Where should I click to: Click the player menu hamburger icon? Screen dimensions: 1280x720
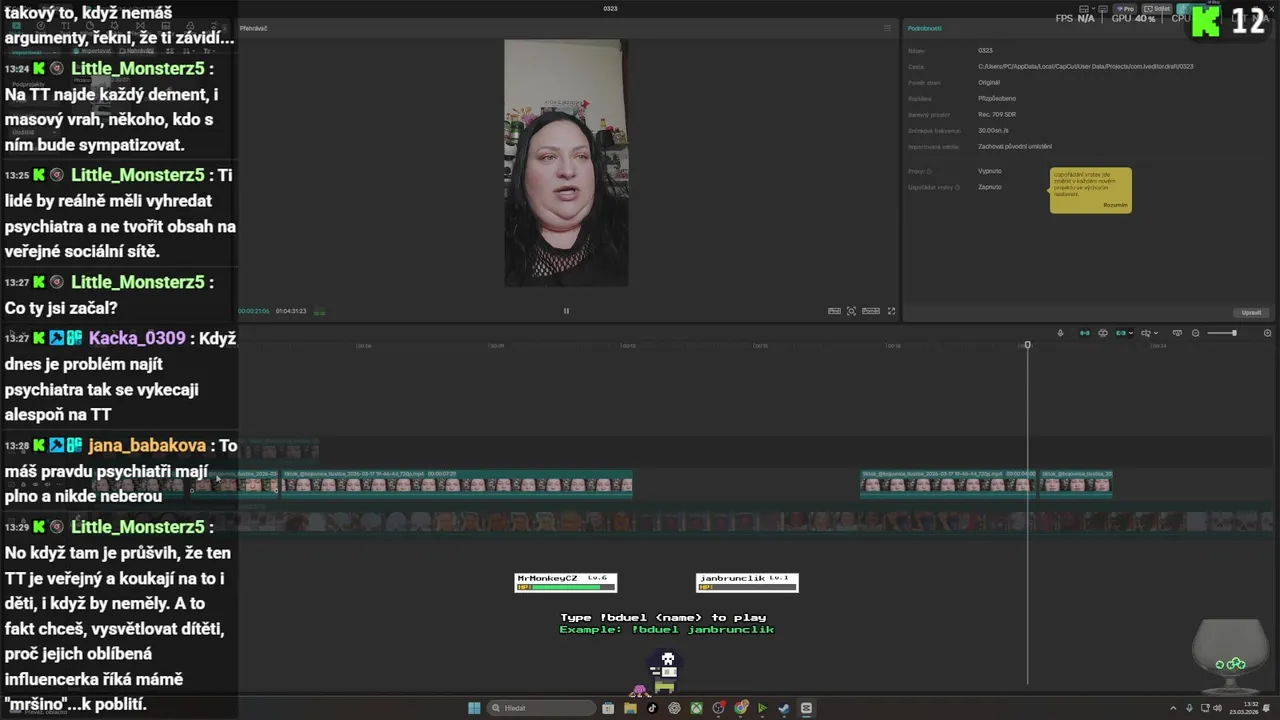click(x=887, y=28)
